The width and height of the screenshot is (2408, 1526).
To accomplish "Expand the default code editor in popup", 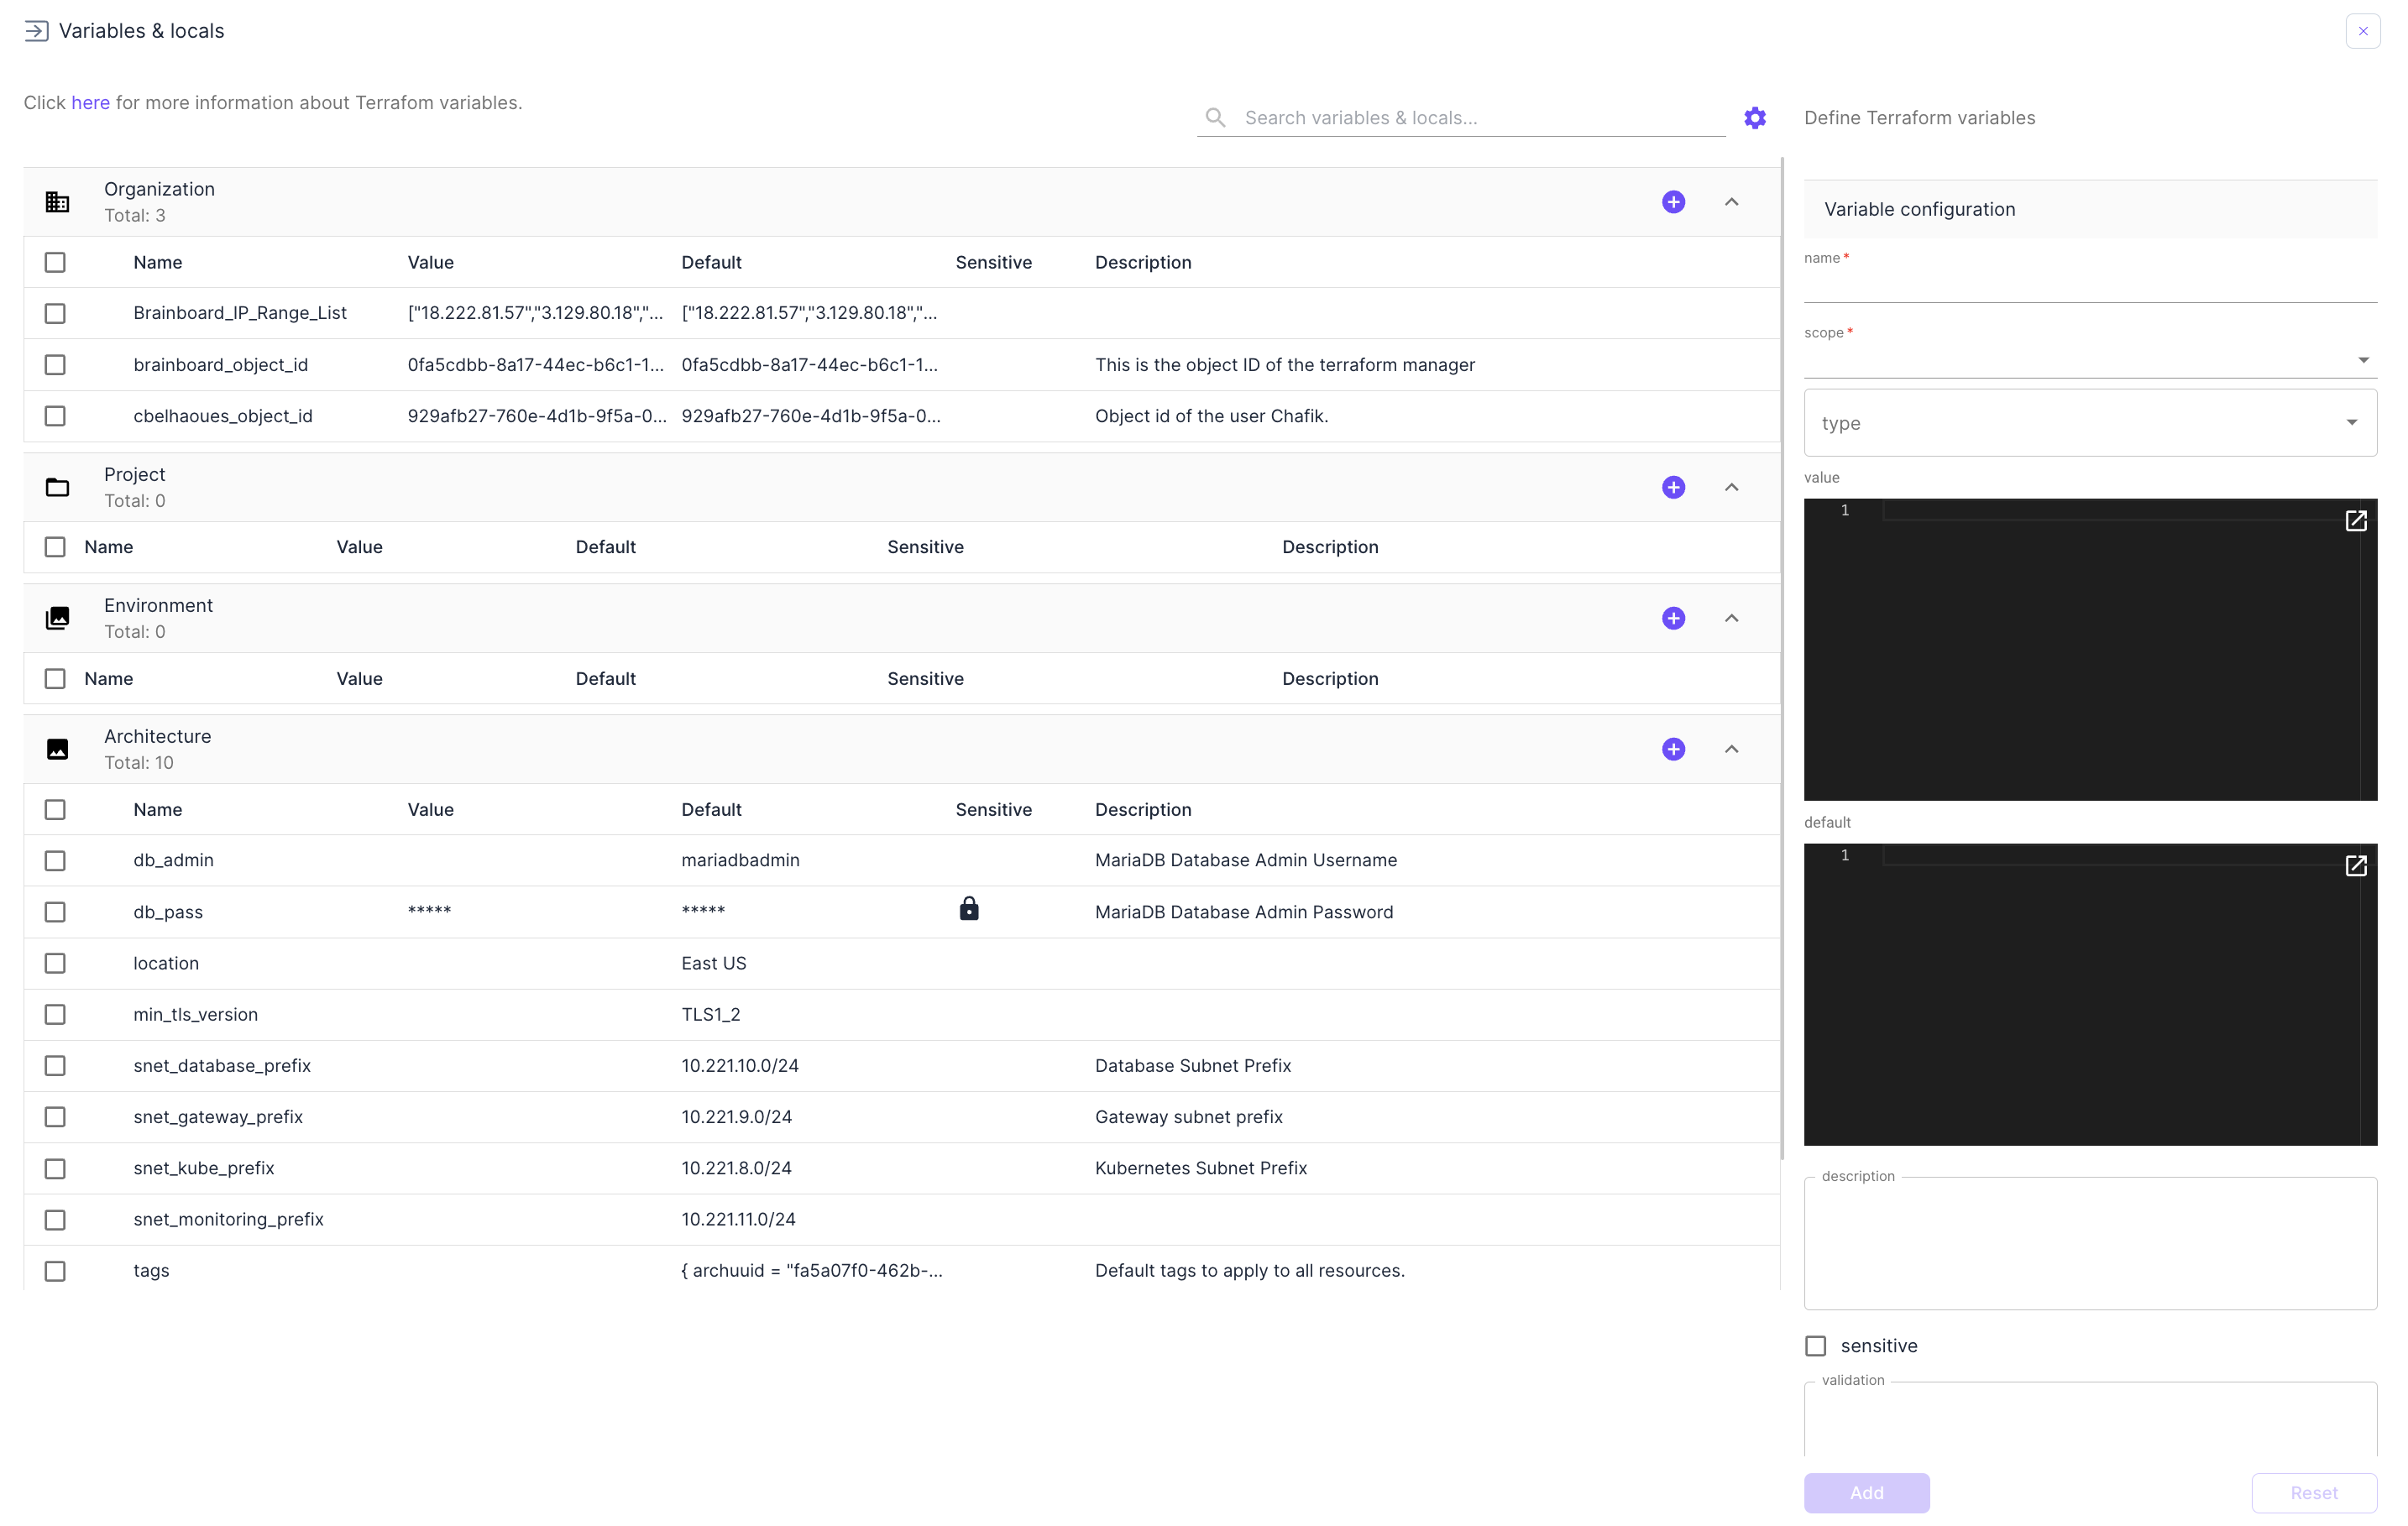I will pos(2355,866).
